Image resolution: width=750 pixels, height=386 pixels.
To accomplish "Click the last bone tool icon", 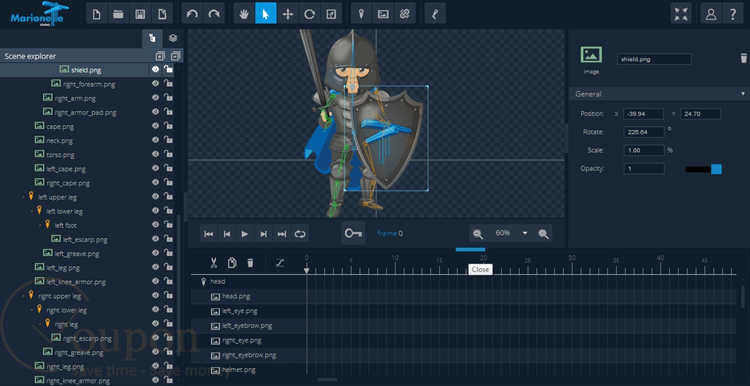I will [x=435, y=13].
